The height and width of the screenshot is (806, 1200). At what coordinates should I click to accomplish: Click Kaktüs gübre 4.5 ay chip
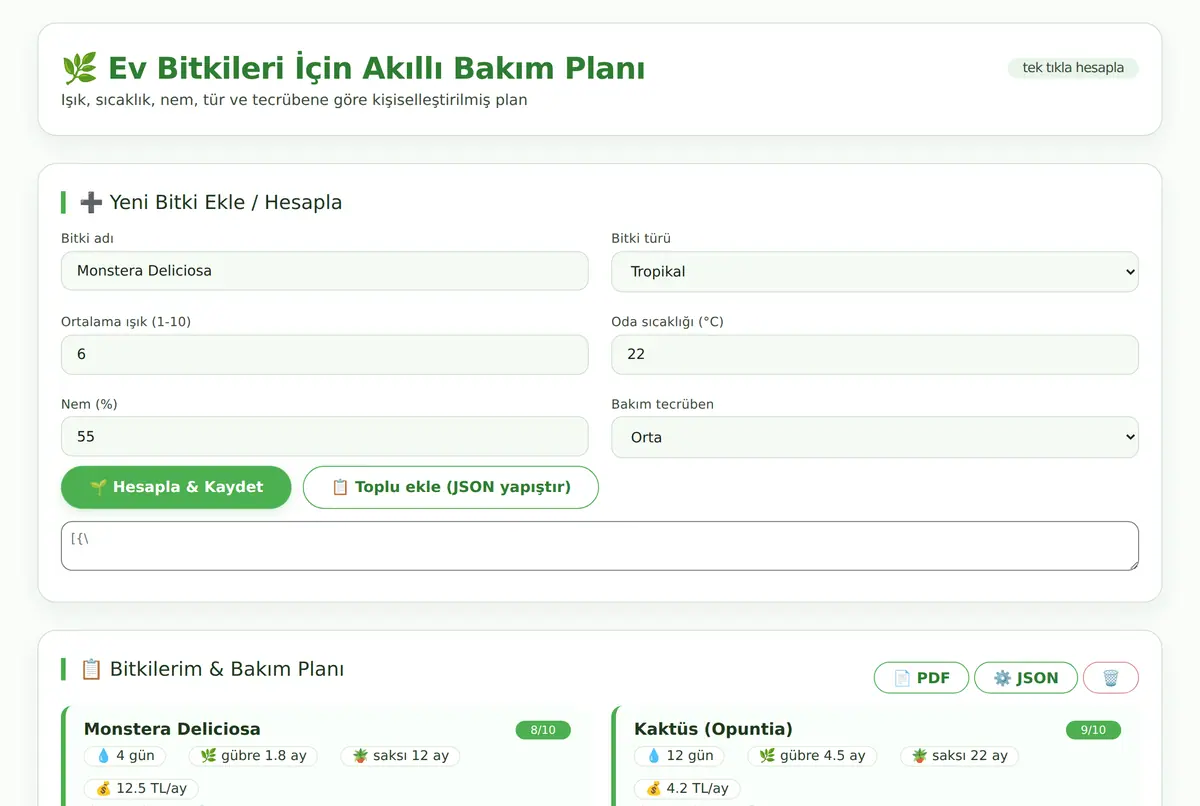[x=811, y=756]
